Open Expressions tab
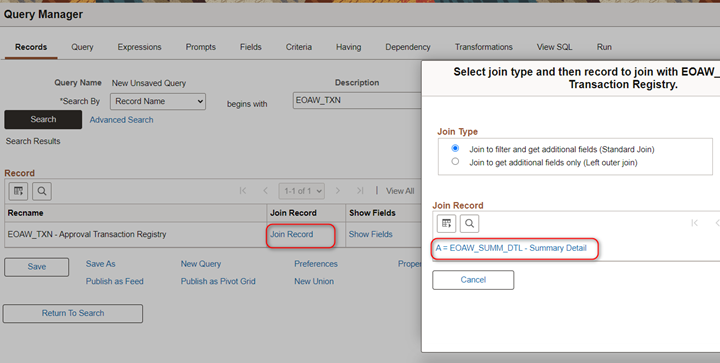This screenshot has height=363, width=720. click(139, 47)
